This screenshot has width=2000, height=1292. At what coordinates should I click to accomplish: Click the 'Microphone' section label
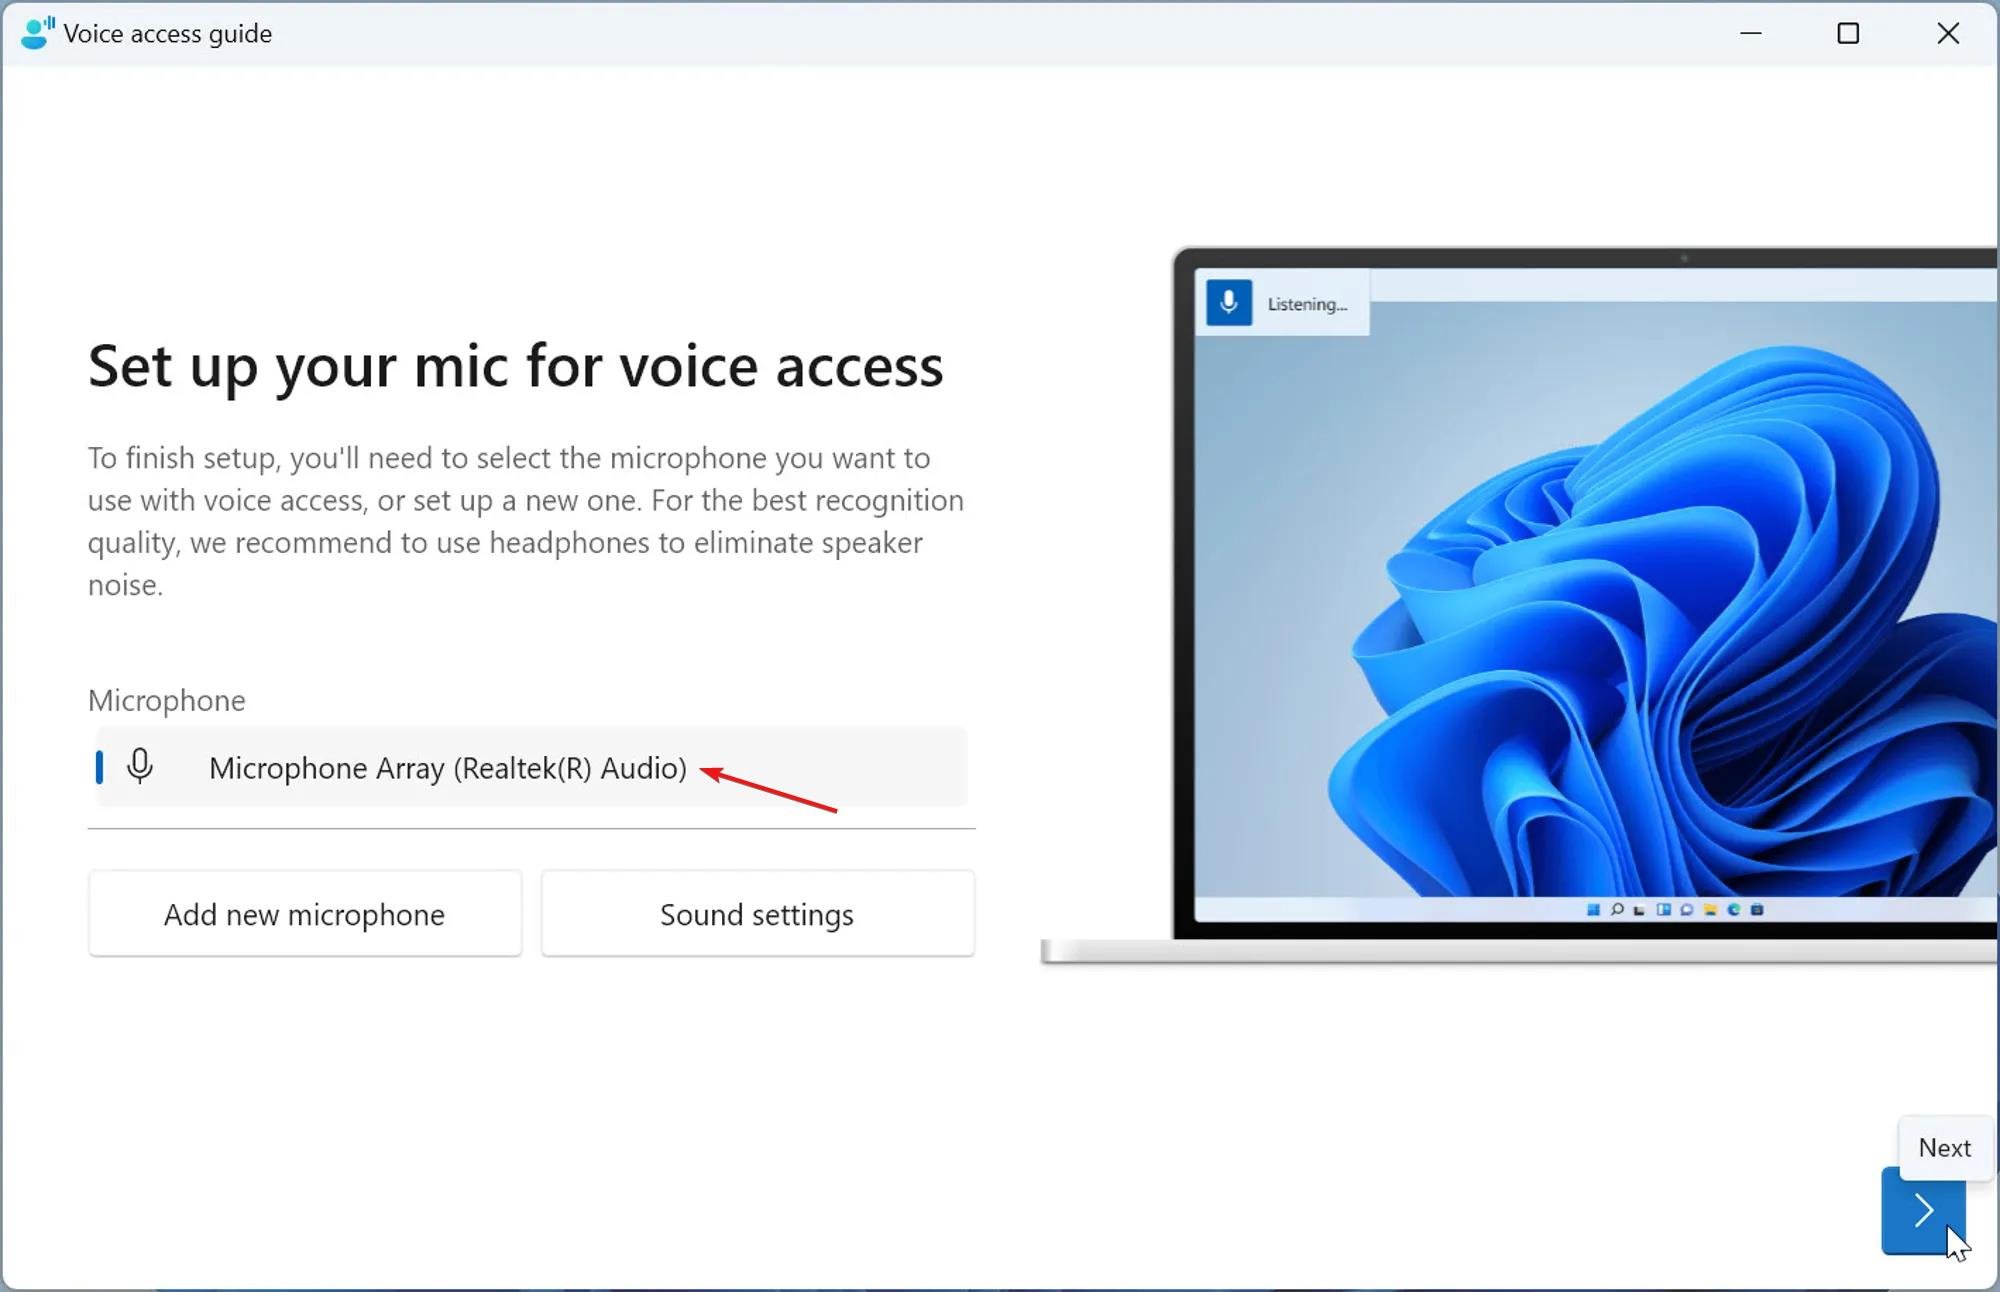point(166,700)
